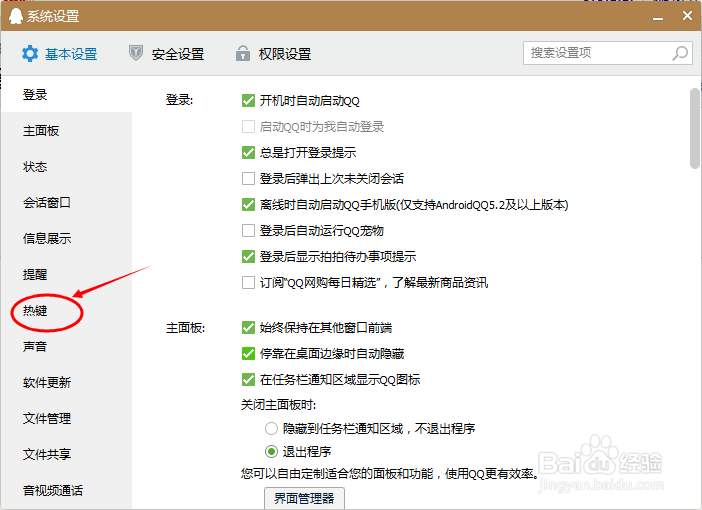702x510 pixels.
Task: Click the vertical scrollbar thumb
Action: click(695, 128)
